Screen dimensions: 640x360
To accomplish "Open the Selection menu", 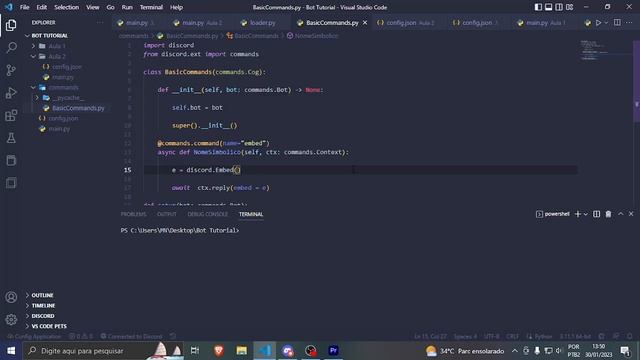I will pyautogui.click(x=67, y=7).
